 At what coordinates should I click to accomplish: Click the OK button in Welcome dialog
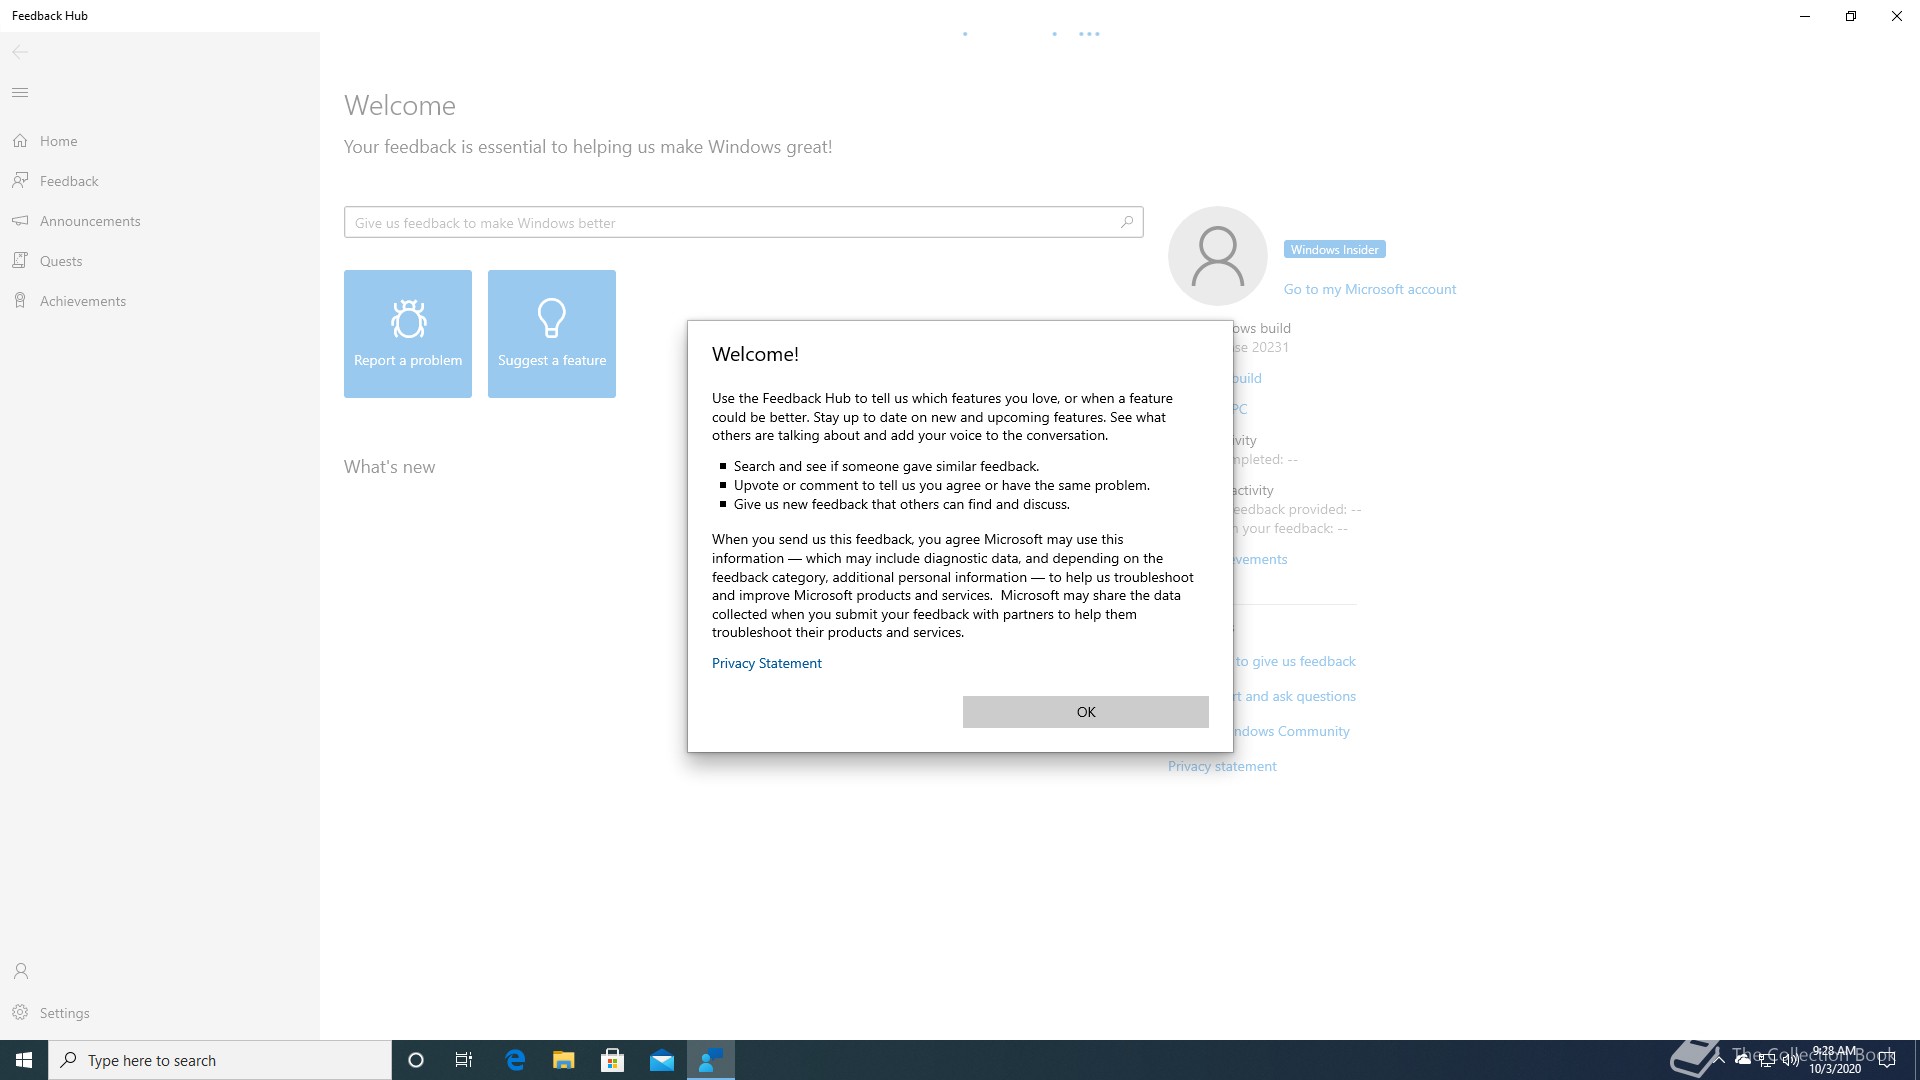(1085, 712)
